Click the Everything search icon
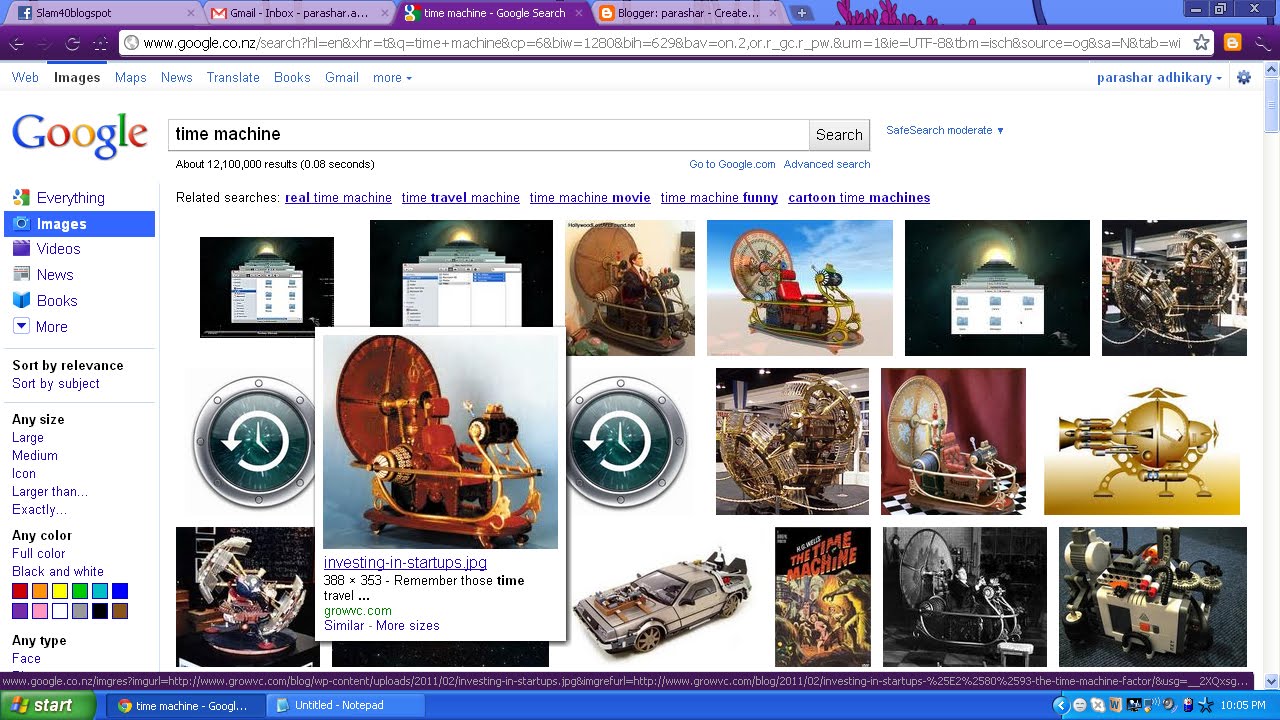 click(21, 197)
